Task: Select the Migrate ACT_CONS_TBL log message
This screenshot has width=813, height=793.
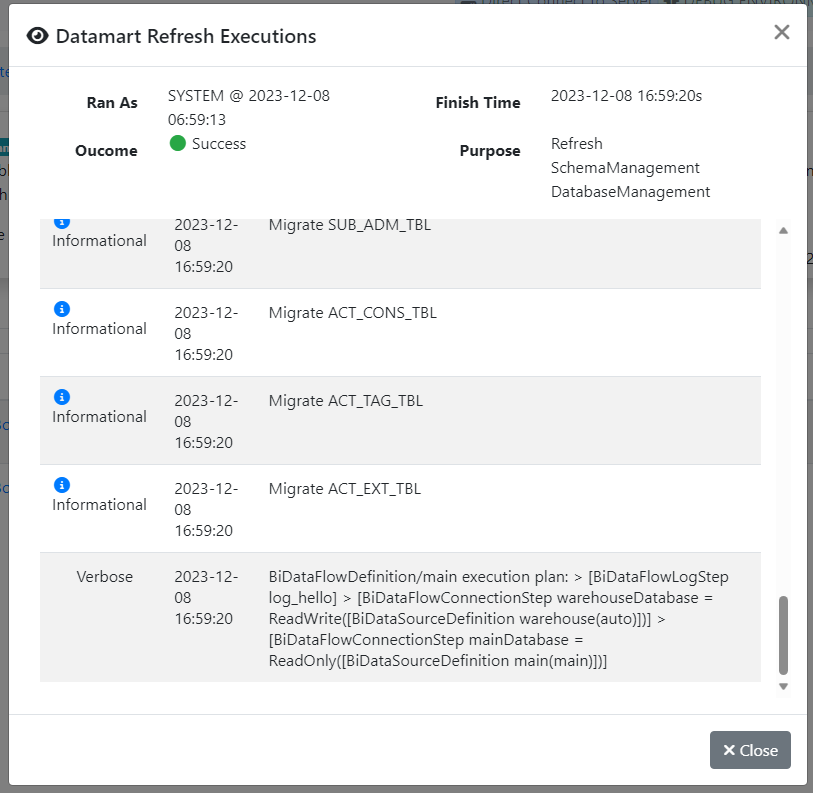Action: [352, 313]
